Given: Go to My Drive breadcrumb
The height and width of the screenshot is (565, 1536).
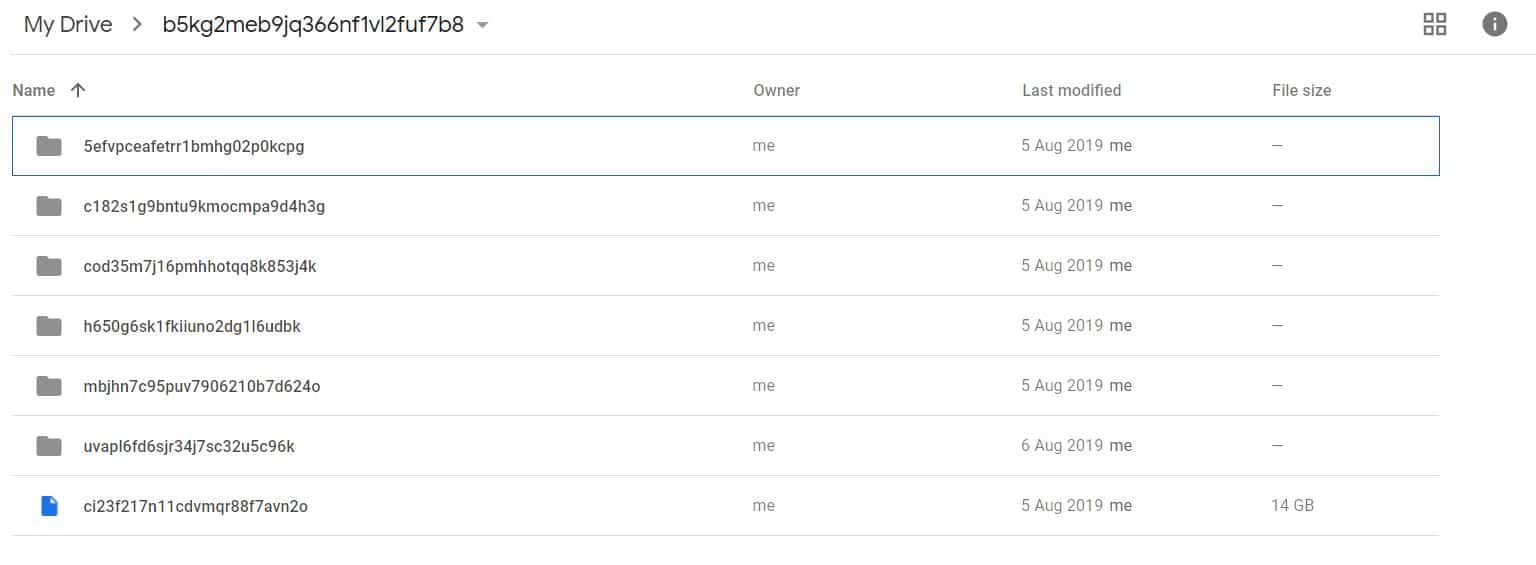Looking at the screenshot, I should (x=68, y=25).
